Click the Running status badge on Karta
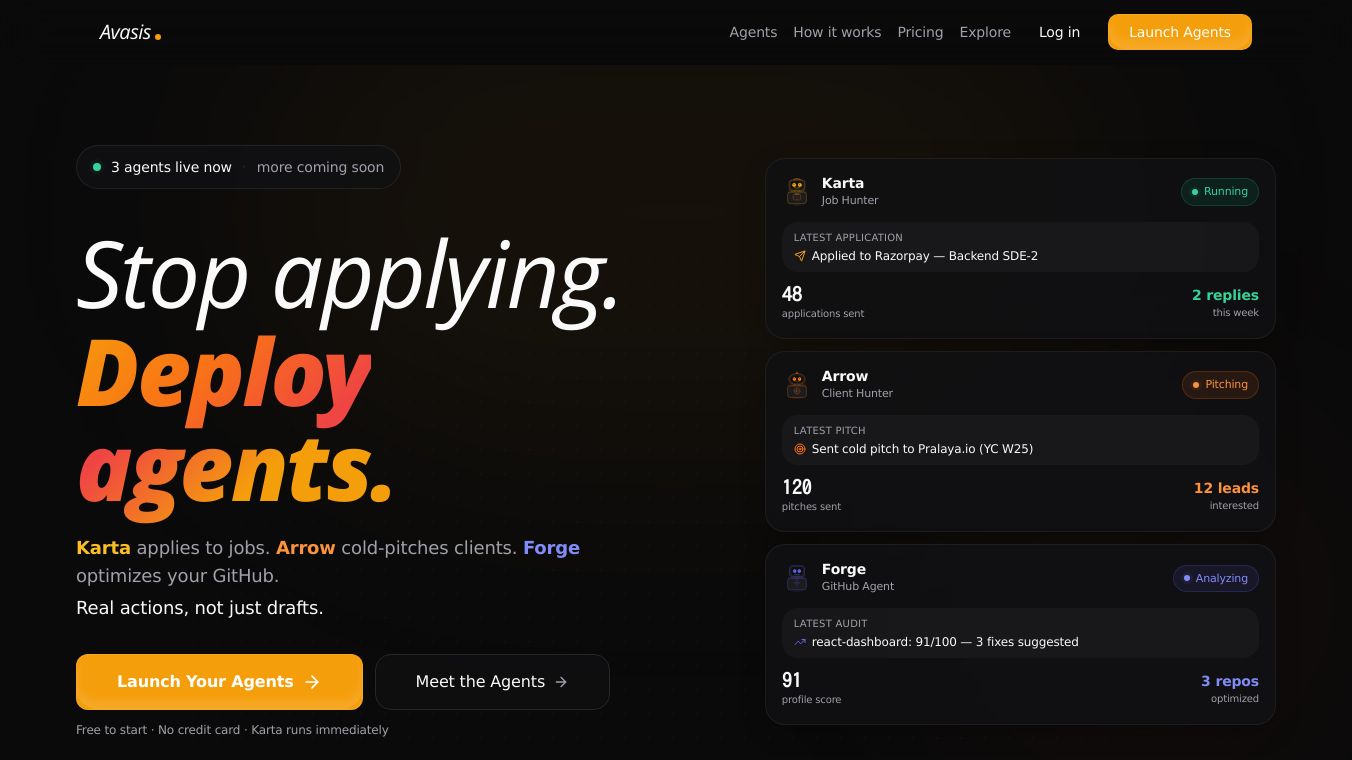1352x760 pixels. (1220, 192)
